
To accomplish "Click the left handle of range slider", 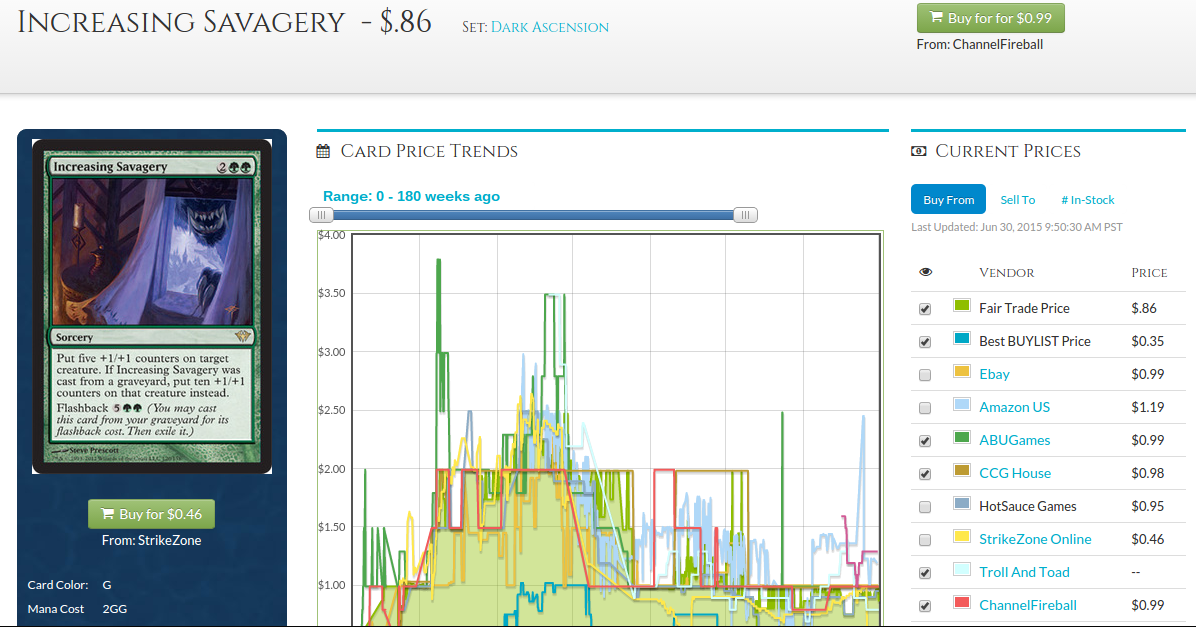I will (321, 215).
